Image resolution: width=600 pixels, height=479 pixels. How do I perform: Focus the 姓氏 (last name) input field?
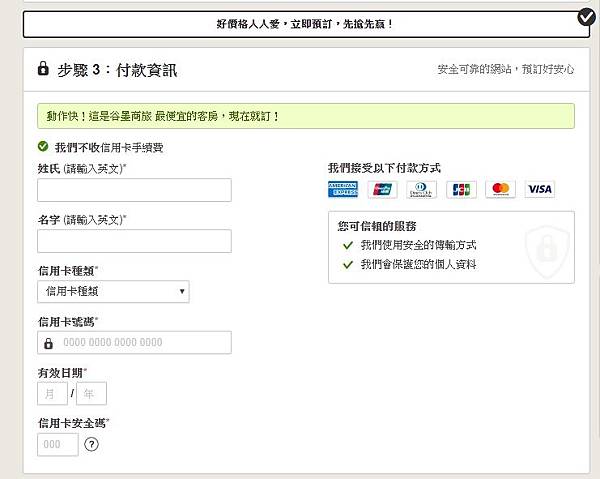134,190
